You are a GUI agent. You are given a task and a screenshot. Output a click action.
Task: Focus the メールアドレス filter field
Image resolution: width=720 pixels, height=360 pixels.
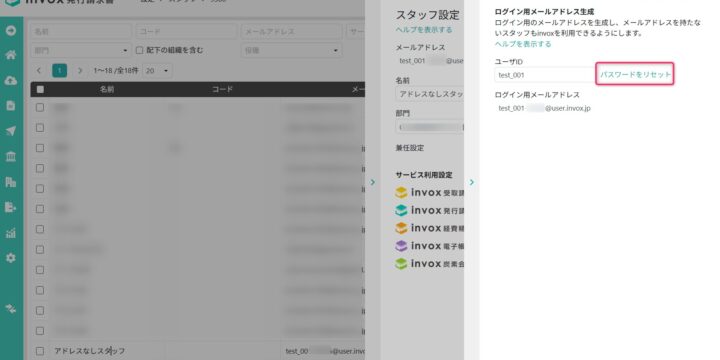coord(292,32)
